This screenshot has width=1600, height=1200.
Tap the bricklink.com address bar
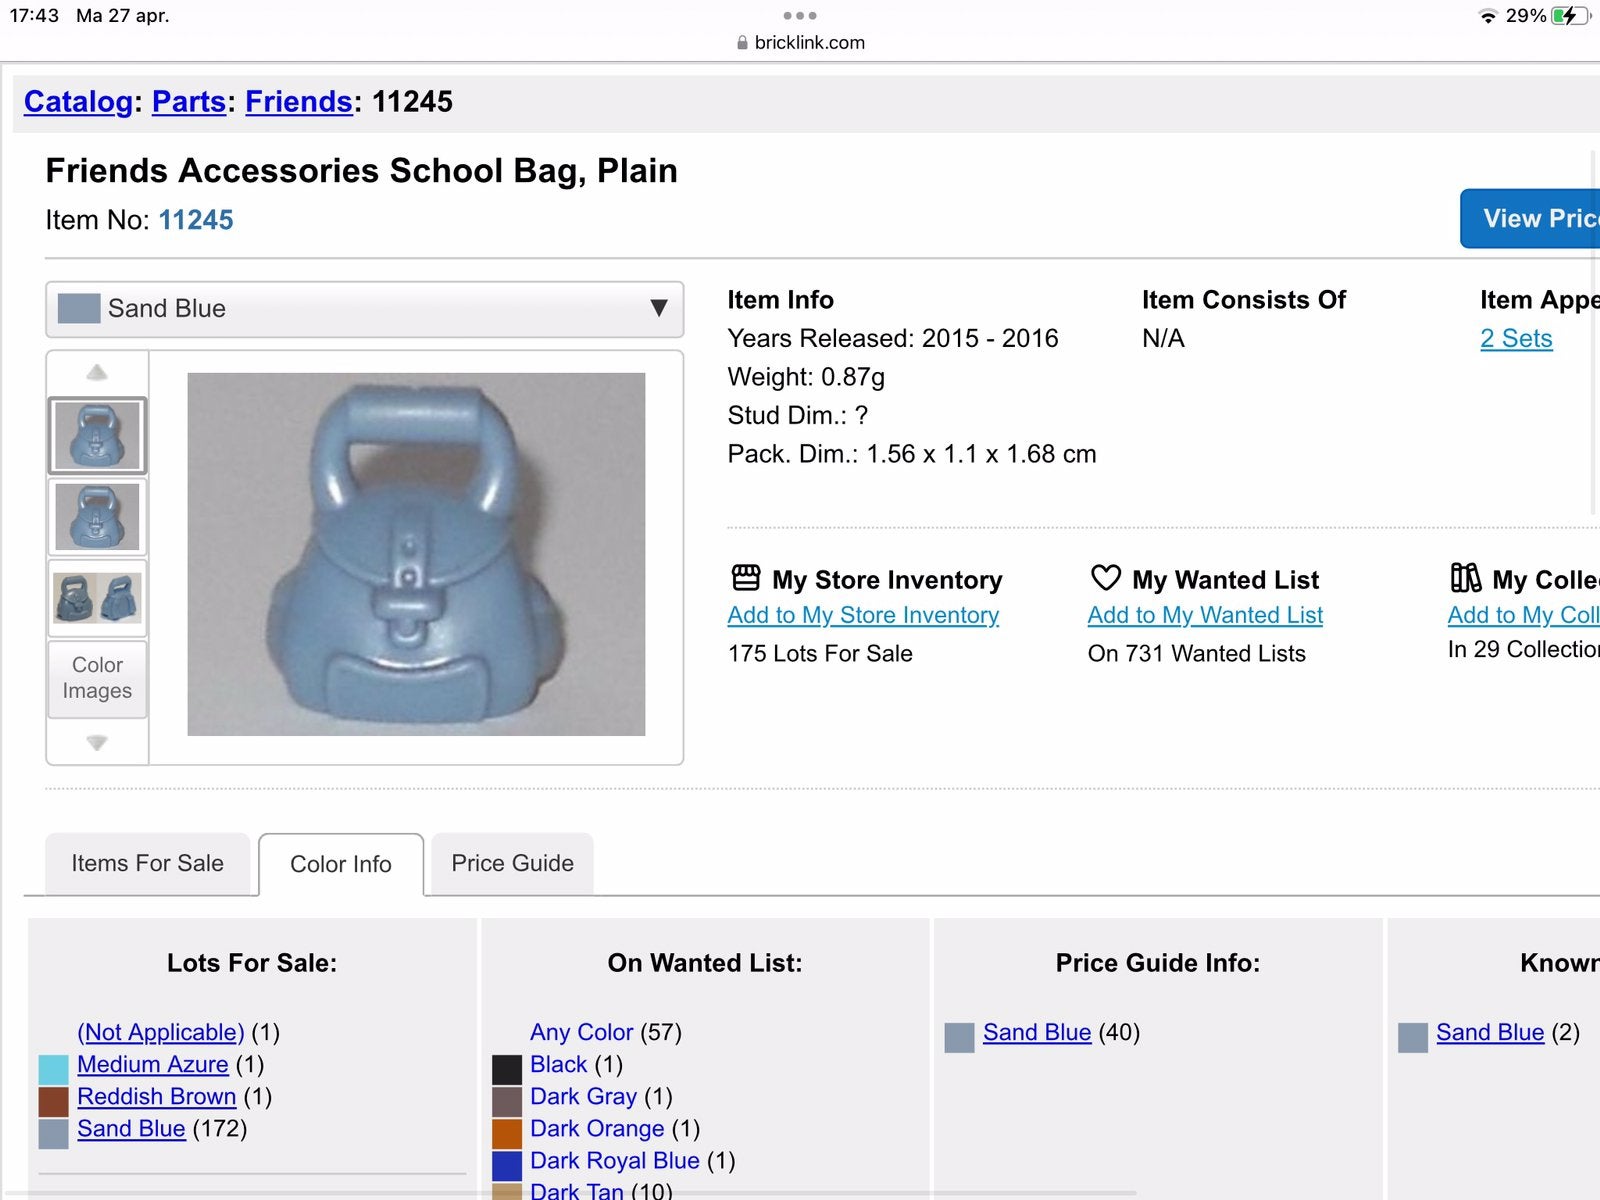point(800,42)
